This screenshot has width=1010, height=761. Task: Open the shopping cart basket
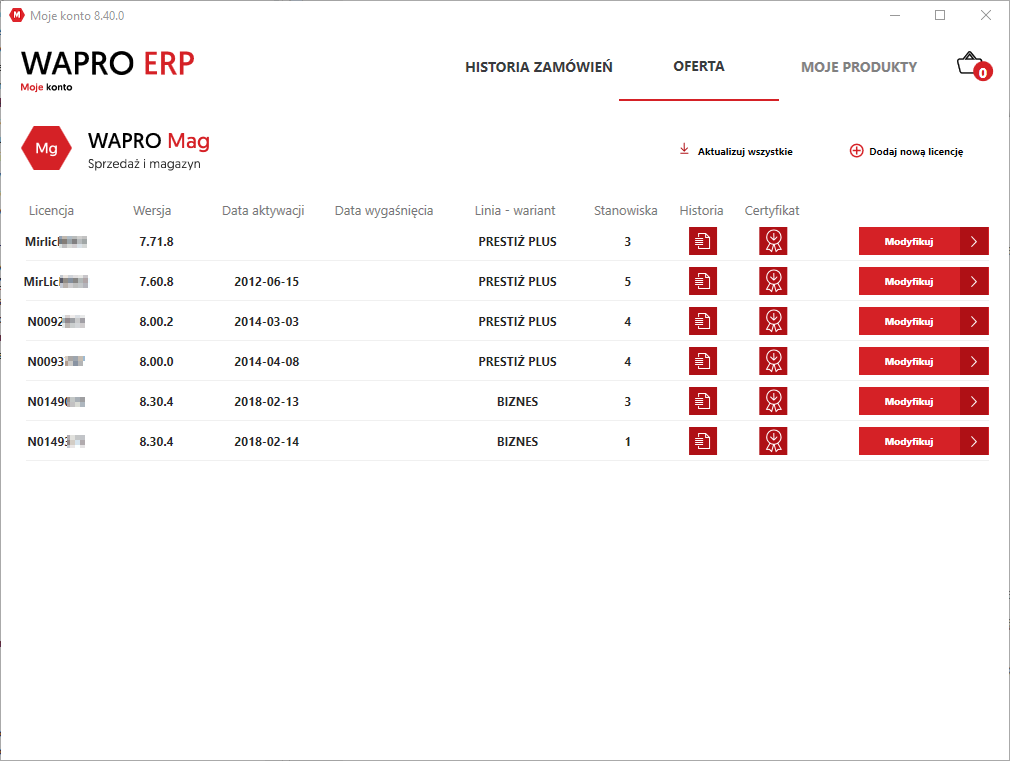click(x=973, y=66)
